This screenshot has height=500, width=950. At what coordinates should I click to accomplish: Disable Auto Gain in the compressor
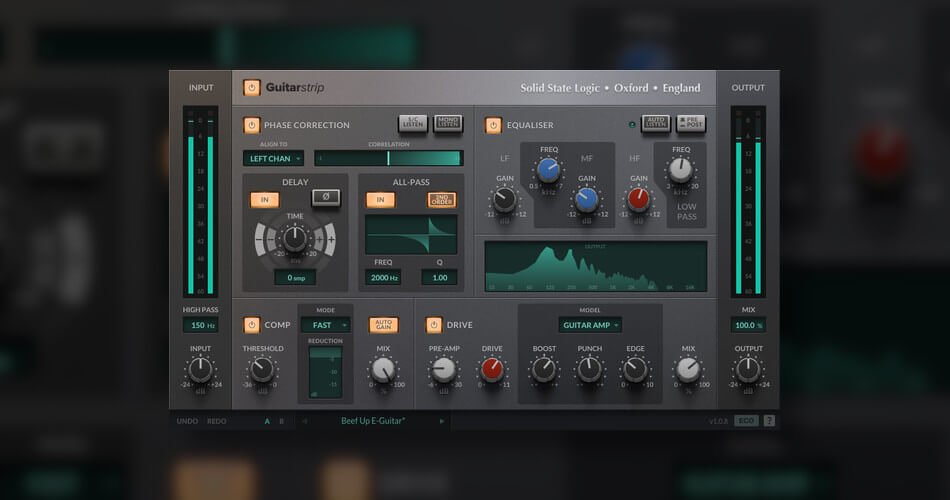(x=383, y=324)
